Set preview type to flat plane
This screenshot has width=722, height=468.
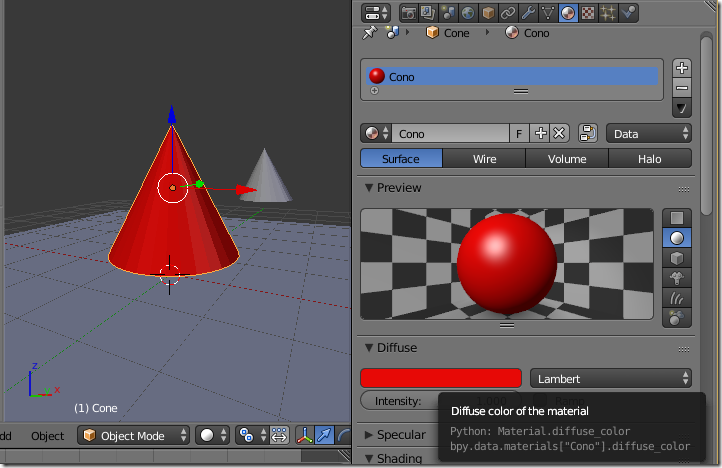point(677,218)
